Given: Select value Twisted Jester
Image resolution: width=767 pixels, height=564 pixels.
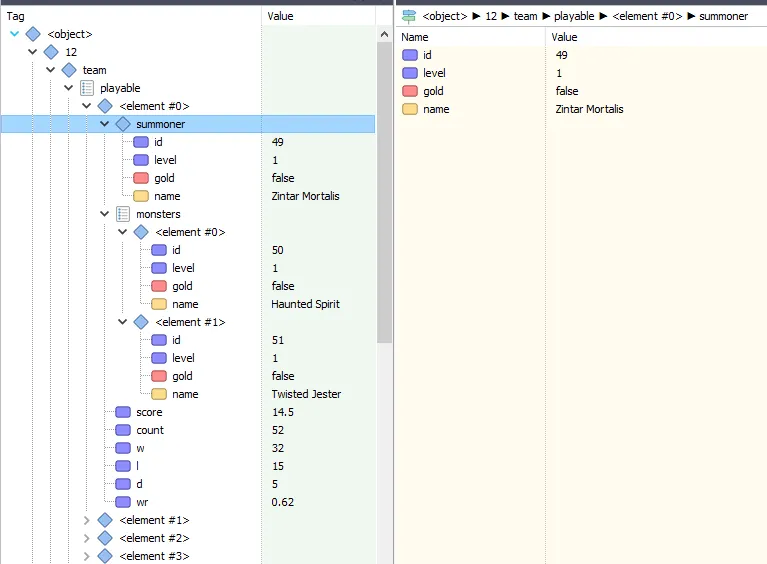Looking at the screenshot, I should pos(306,394).
